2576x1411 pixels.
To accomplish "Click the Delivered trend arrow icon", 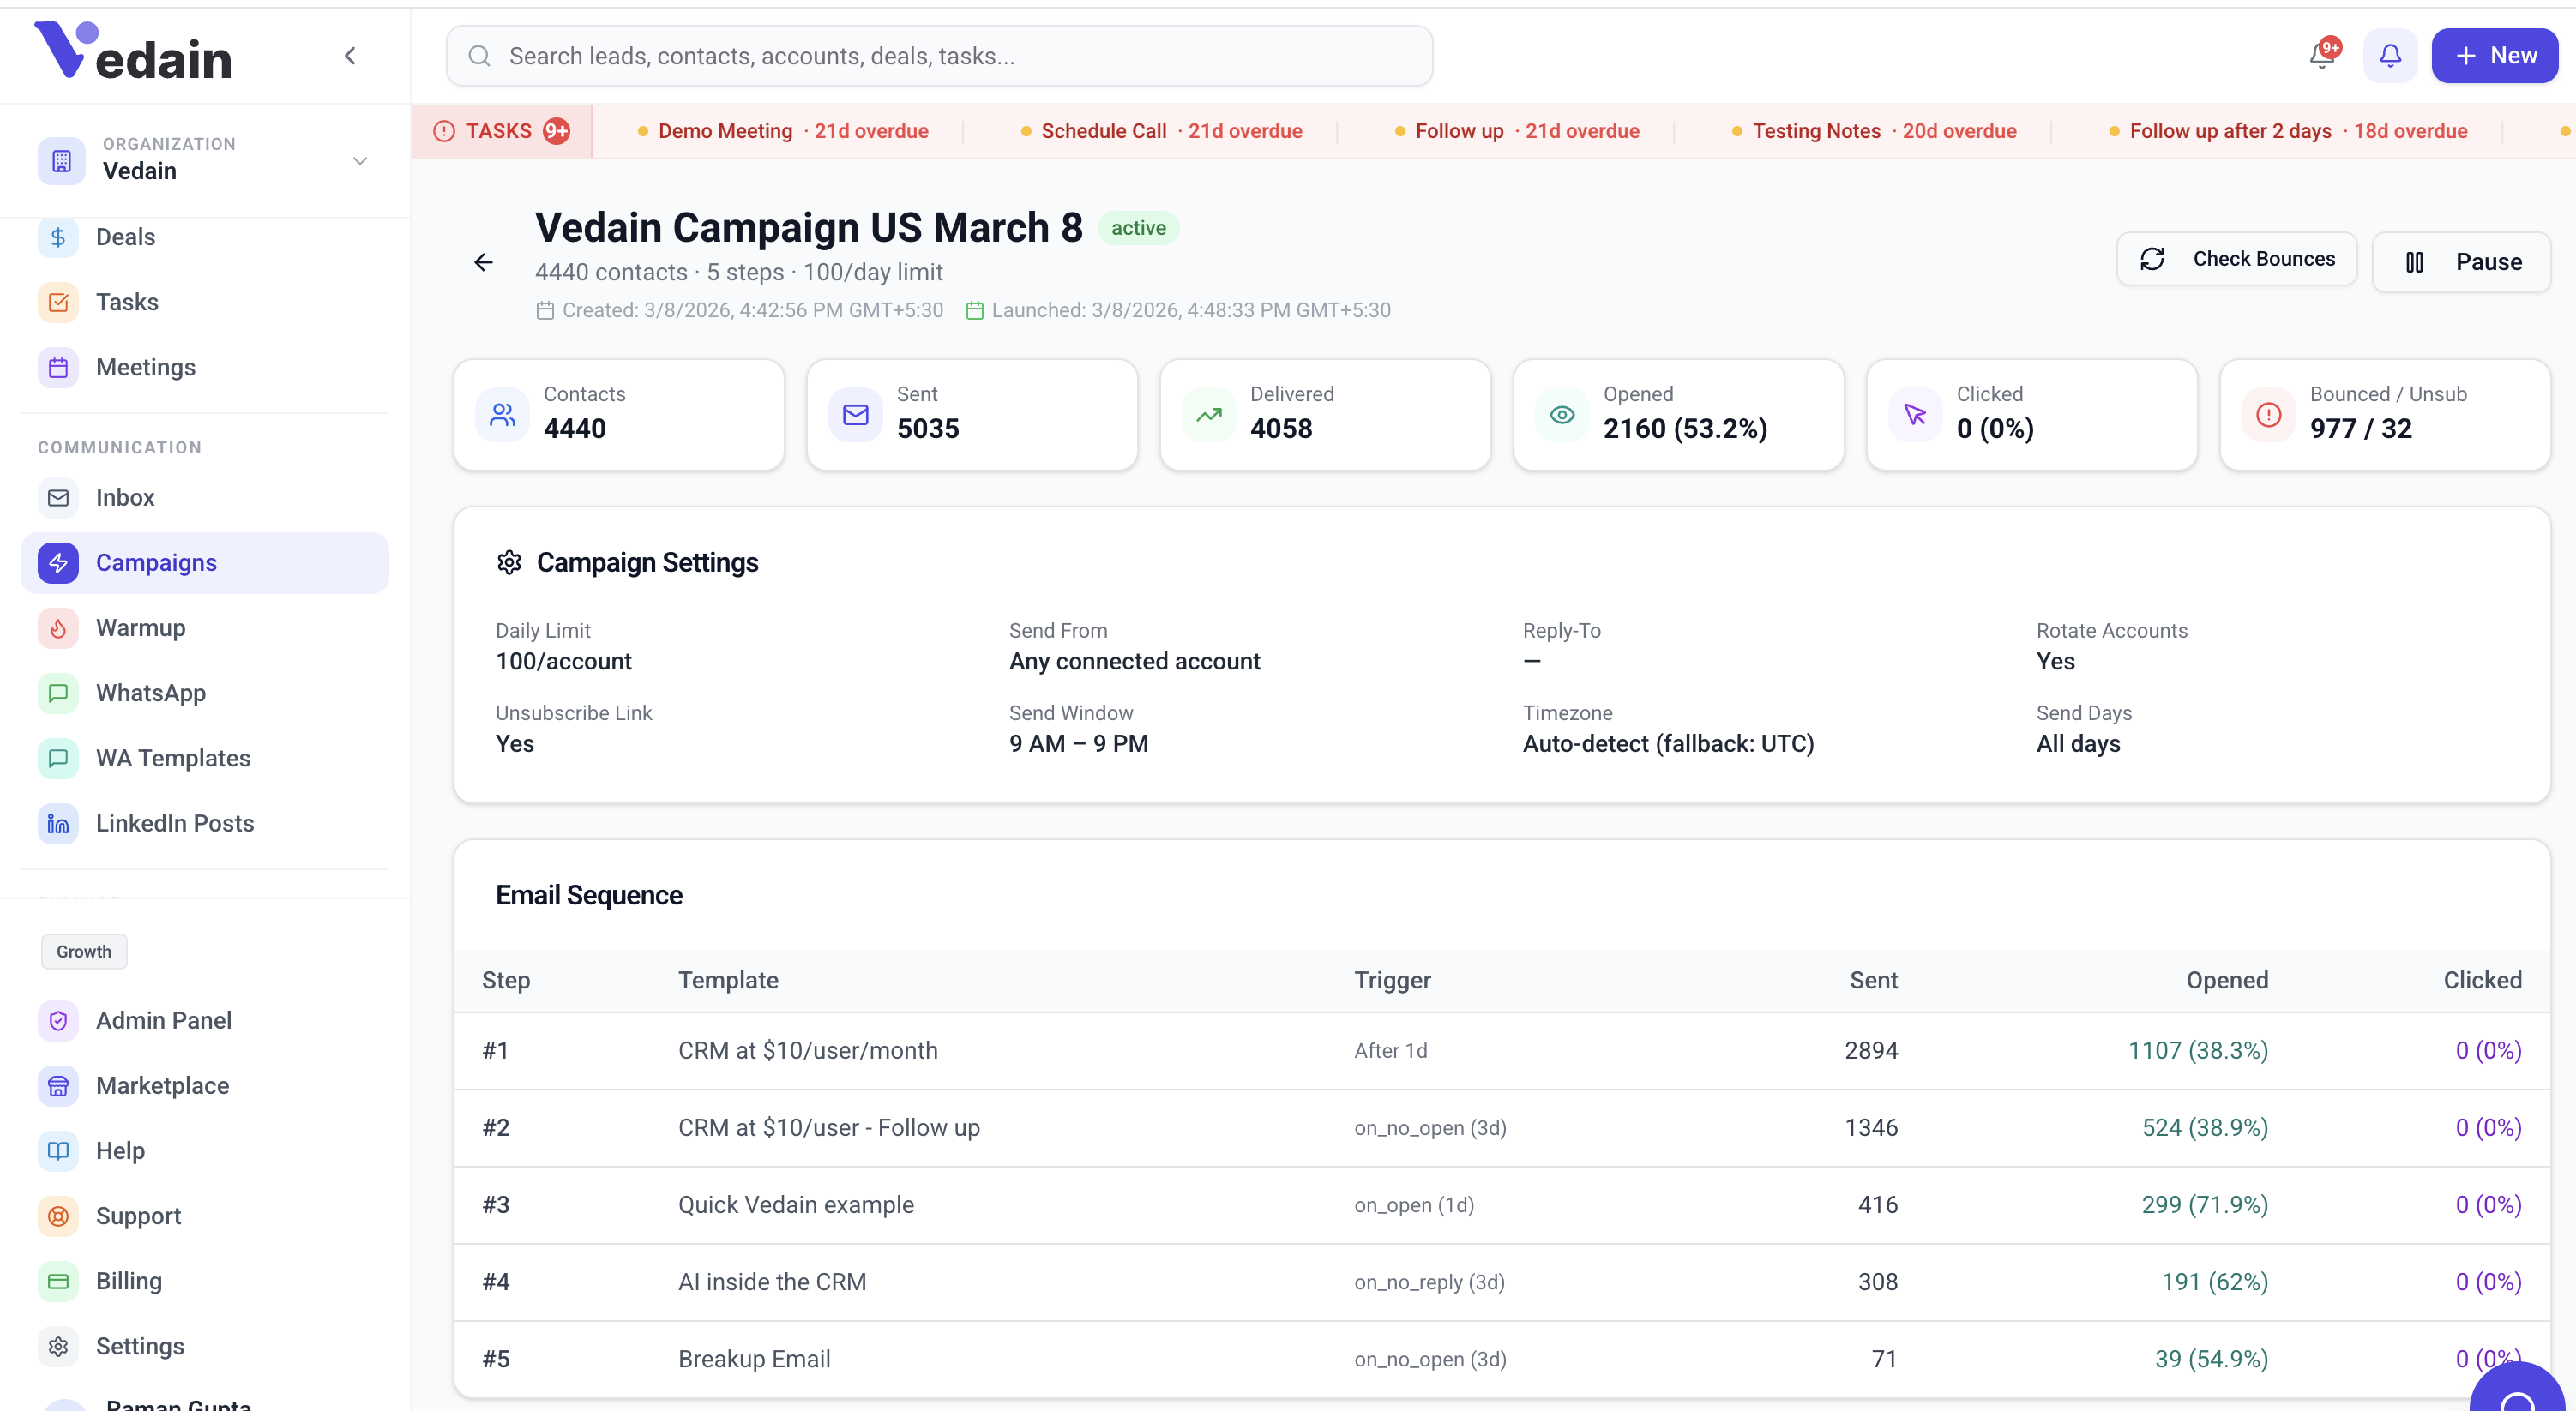I will pyautogui.click(x=1208, y=414).
